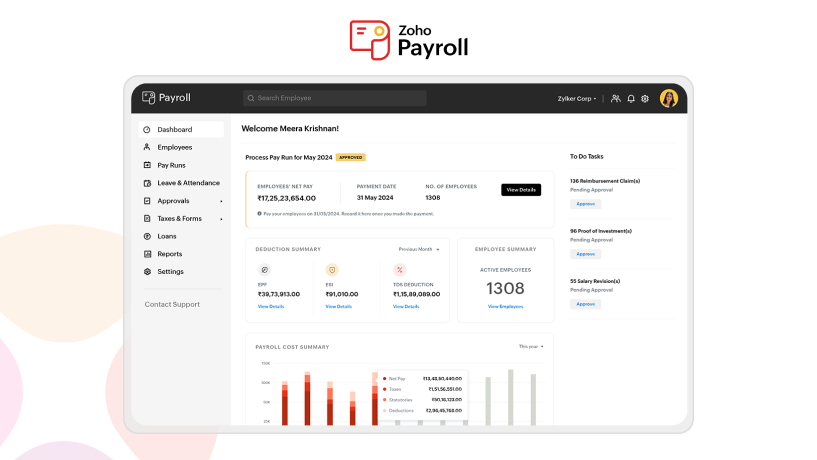This screenshot has height=460, width=817.
Task: Click Contact Support link
Action: point(172,304)
